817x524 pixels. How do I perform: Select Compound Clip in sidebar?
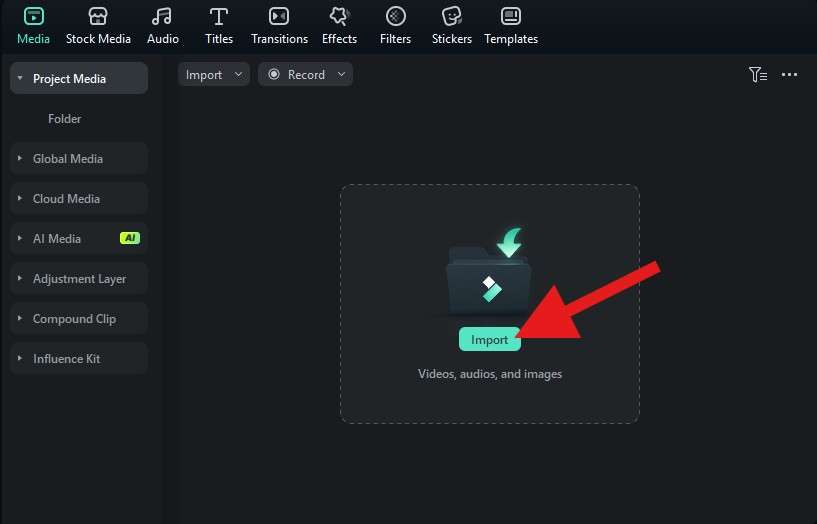tap(79, 318)
